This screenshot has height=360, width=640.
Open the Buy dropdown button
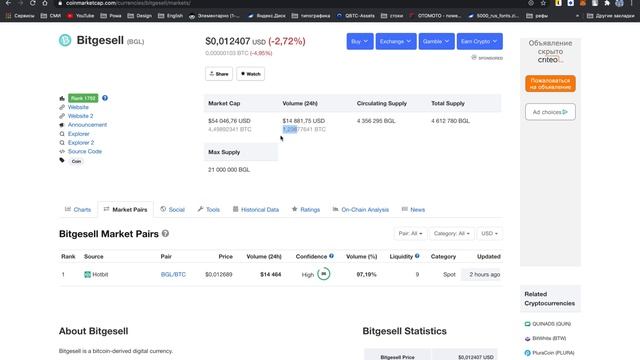click(x=360, y=41)
